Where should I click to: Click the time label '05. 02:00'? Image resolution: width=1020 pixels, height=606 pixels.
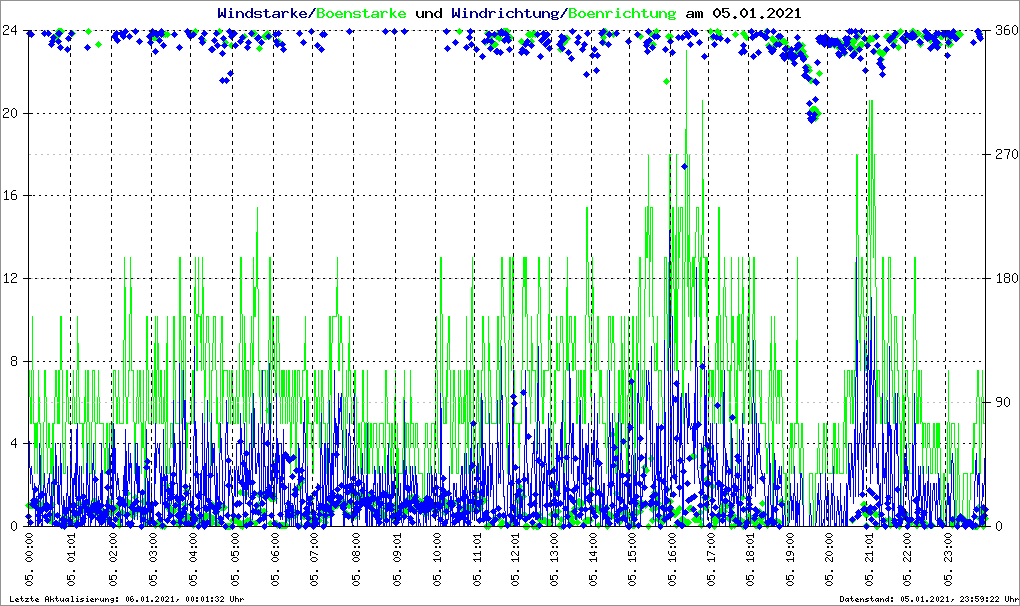pos(113,560)
